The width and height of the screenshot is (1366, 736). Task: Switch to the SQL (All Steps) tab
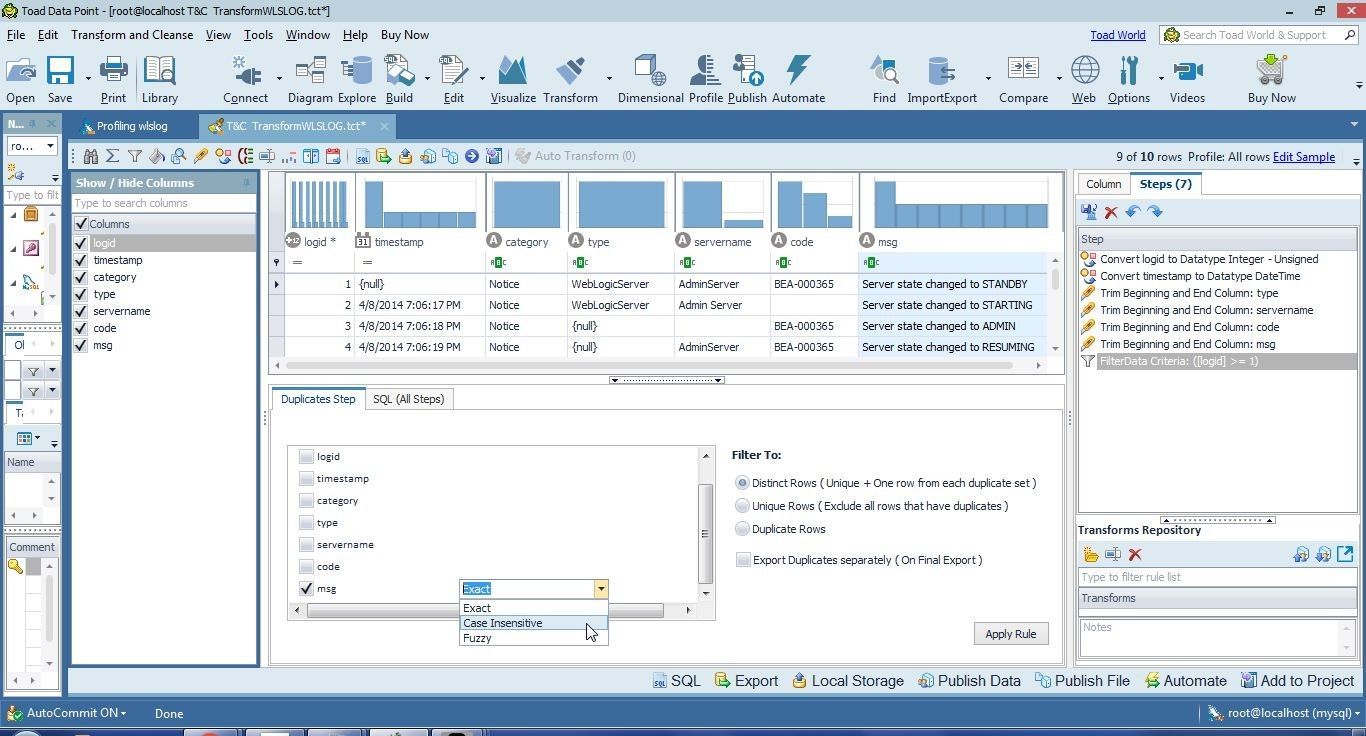408,399
